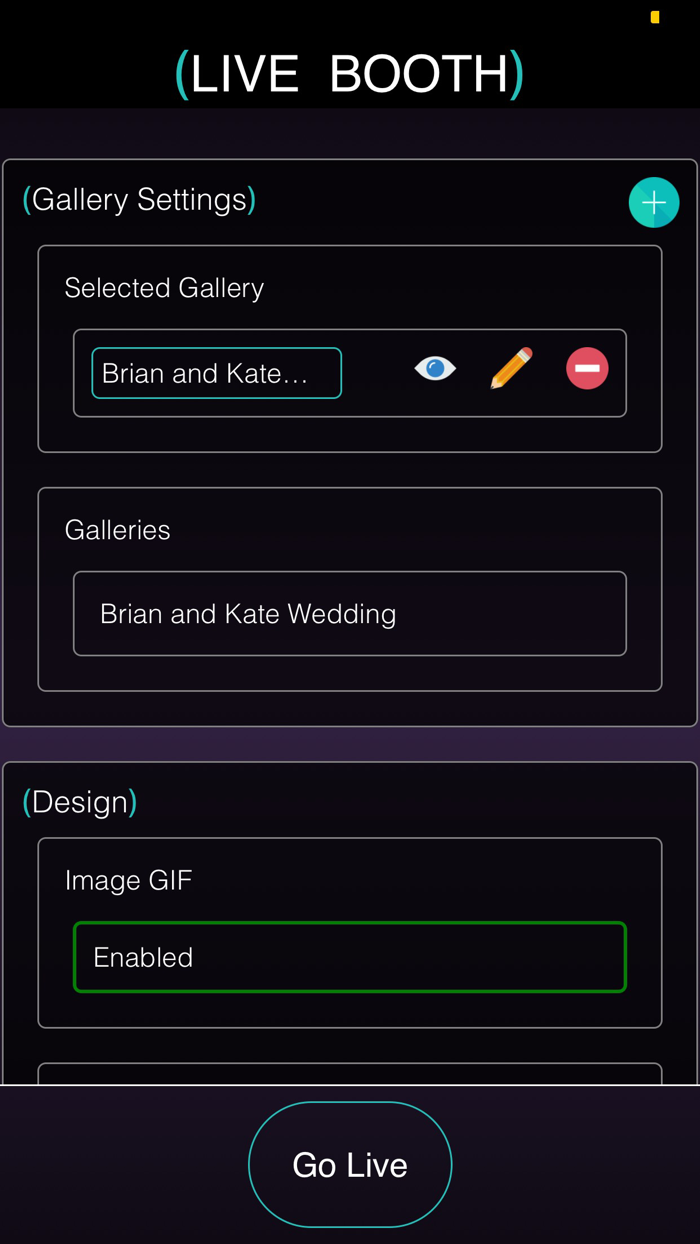This screenshot has width=700, height=1244.
Task: Click the Brian and Kate gallery text field
Action: tap(216, 372)
